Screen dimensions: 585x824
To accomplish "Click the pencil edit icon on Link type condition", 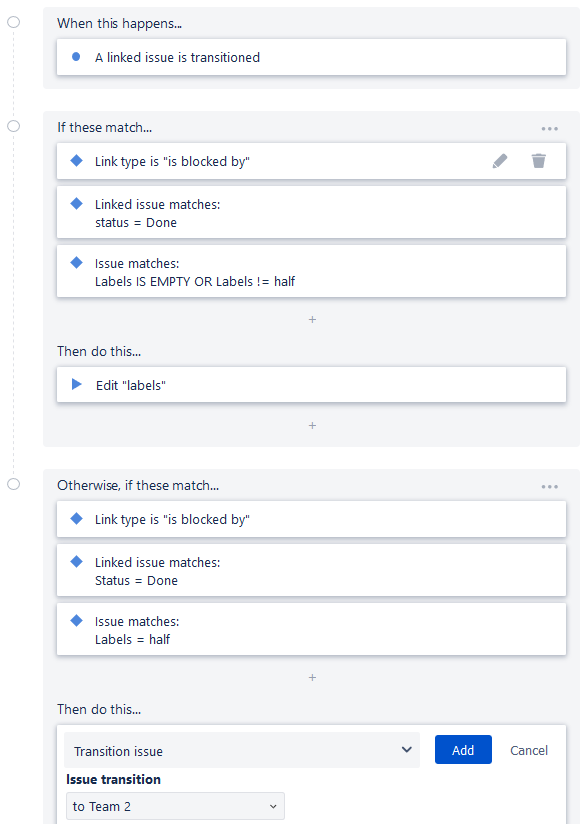I will (x=500, y=161).
